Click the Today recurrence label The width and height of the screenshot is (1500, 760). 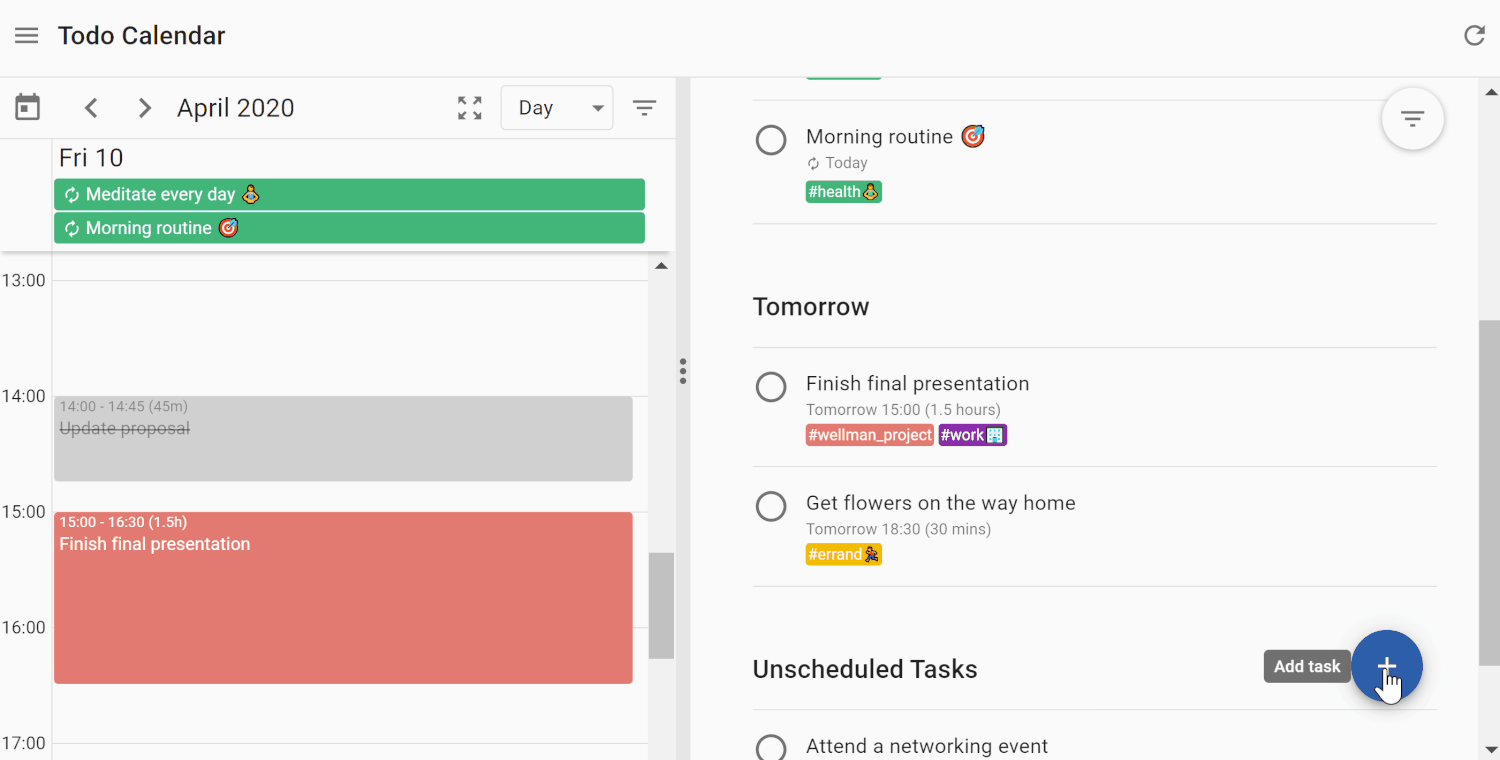(846, 163)
